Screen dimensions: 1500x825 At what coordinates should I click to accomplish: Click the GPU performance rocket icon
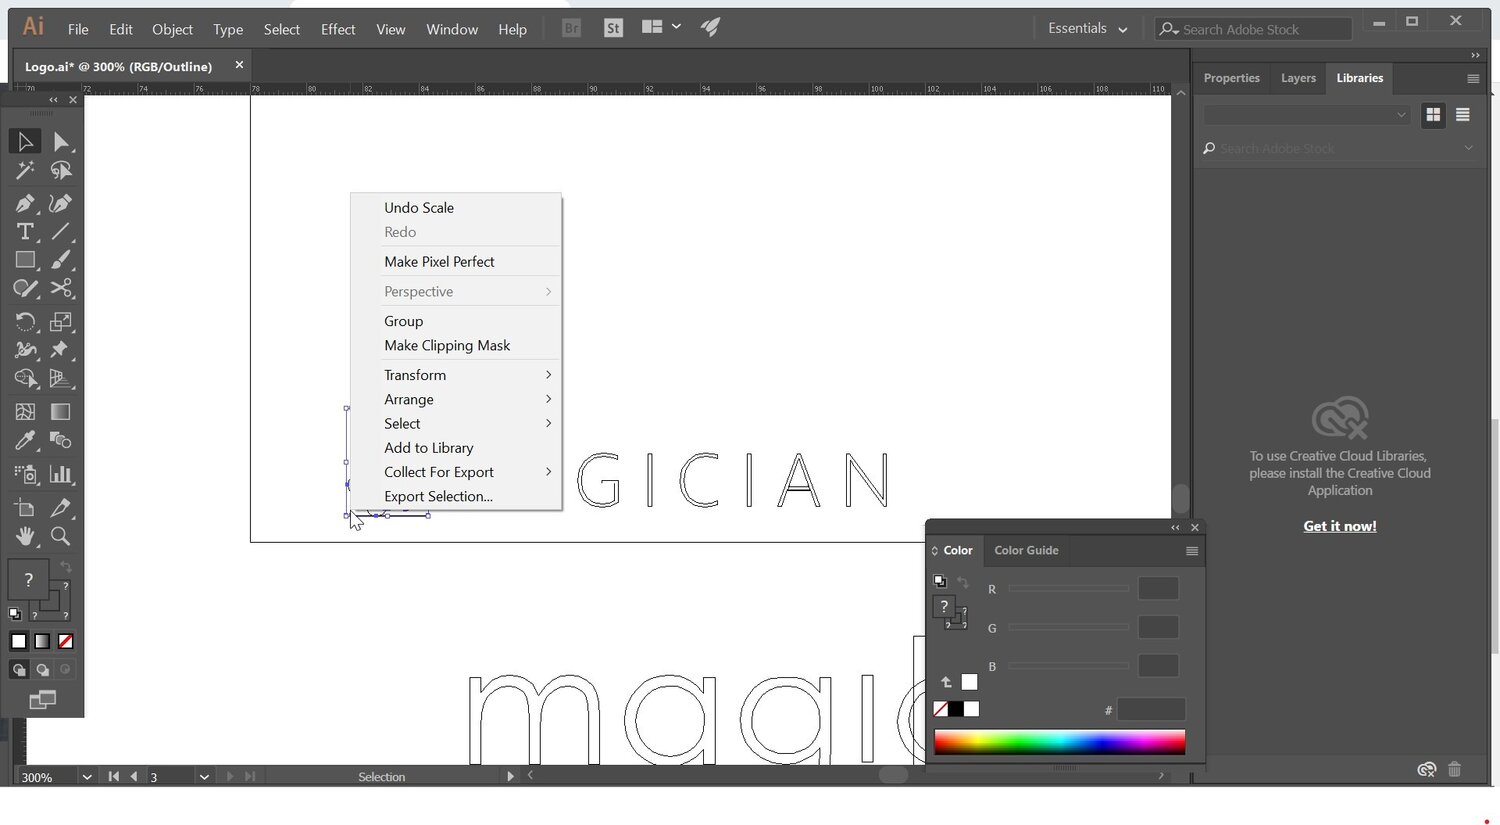click(710, 28)
